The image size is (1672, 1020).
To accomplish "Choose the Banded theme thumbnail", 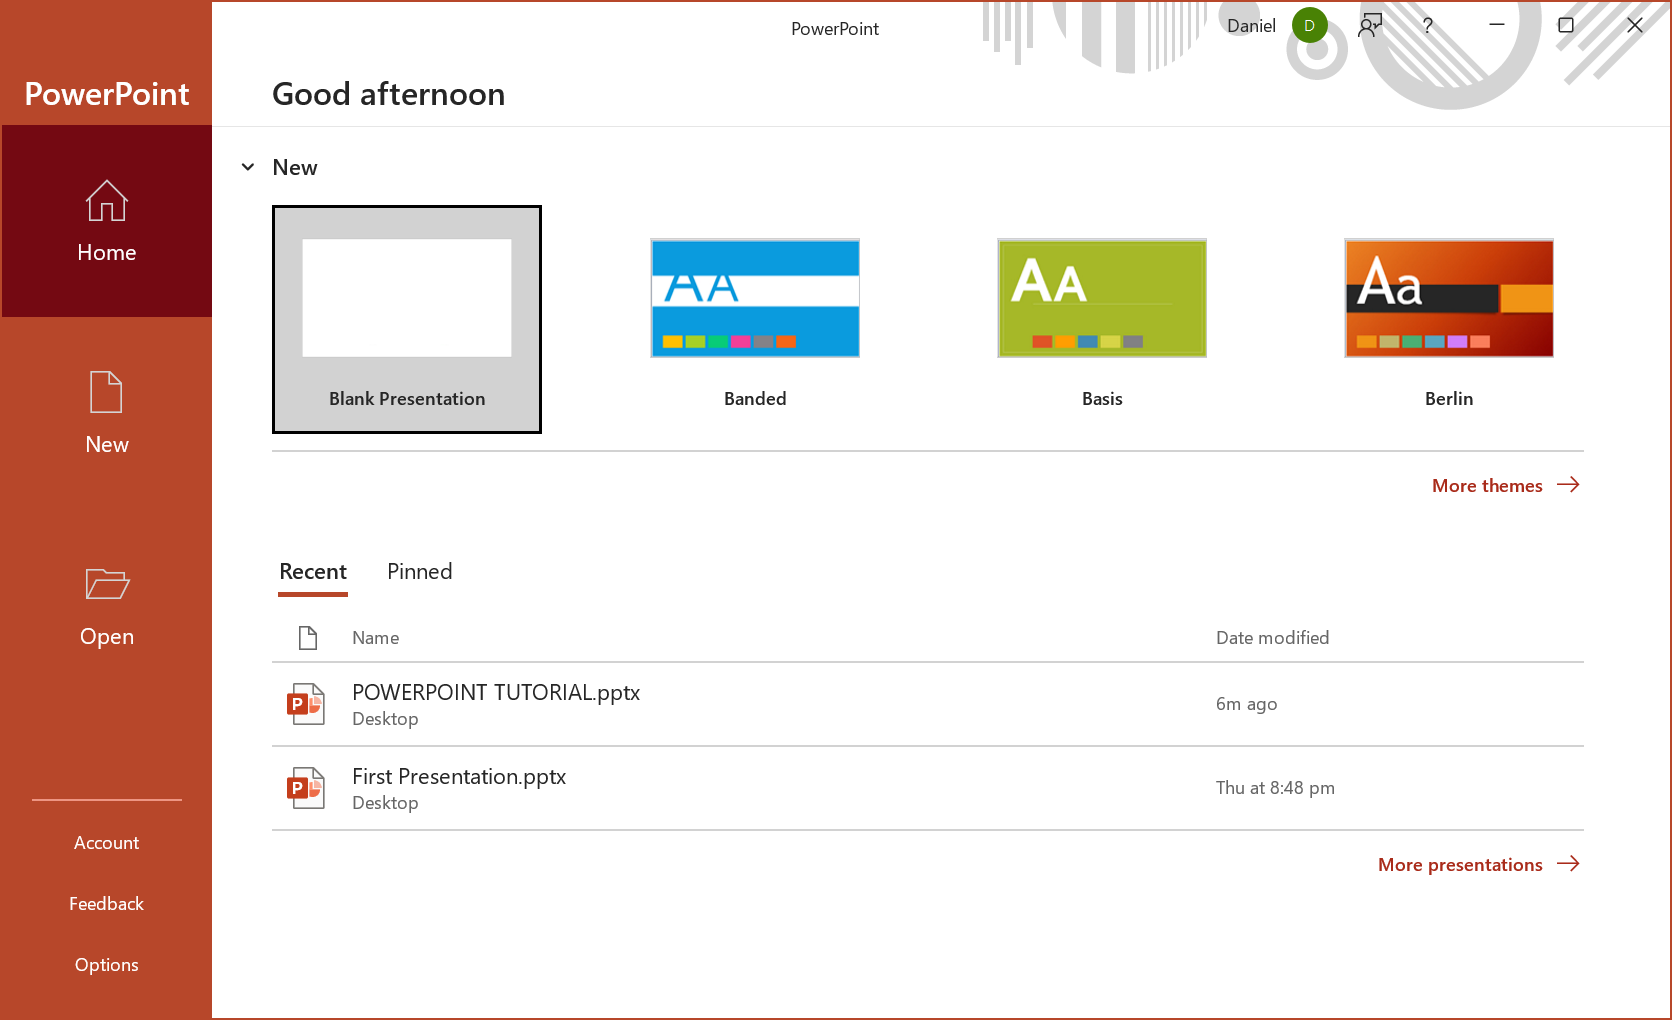I will click(755, 298).
